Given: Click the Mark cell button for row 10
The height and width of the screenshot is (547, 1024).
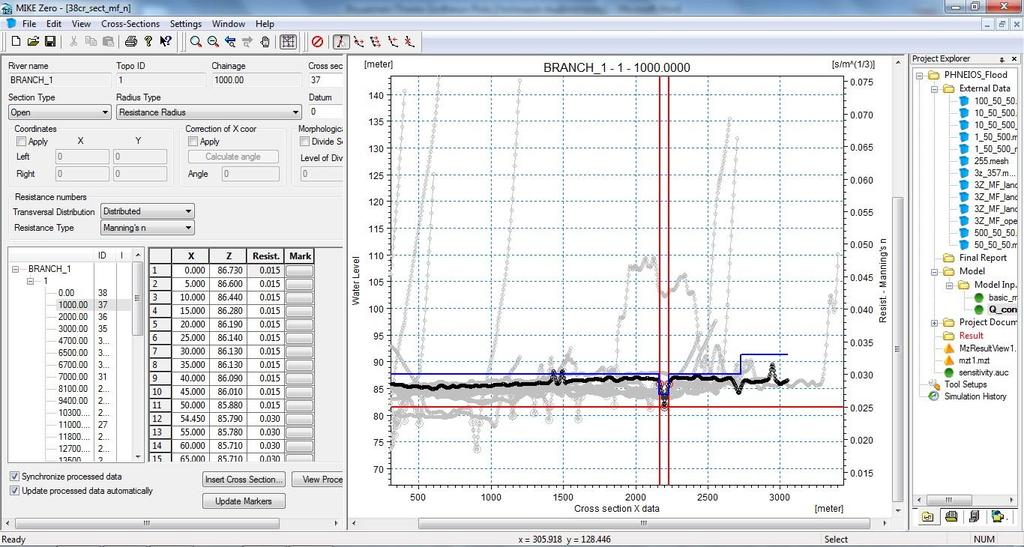Looking at the screenshot, I should (300, 392).
